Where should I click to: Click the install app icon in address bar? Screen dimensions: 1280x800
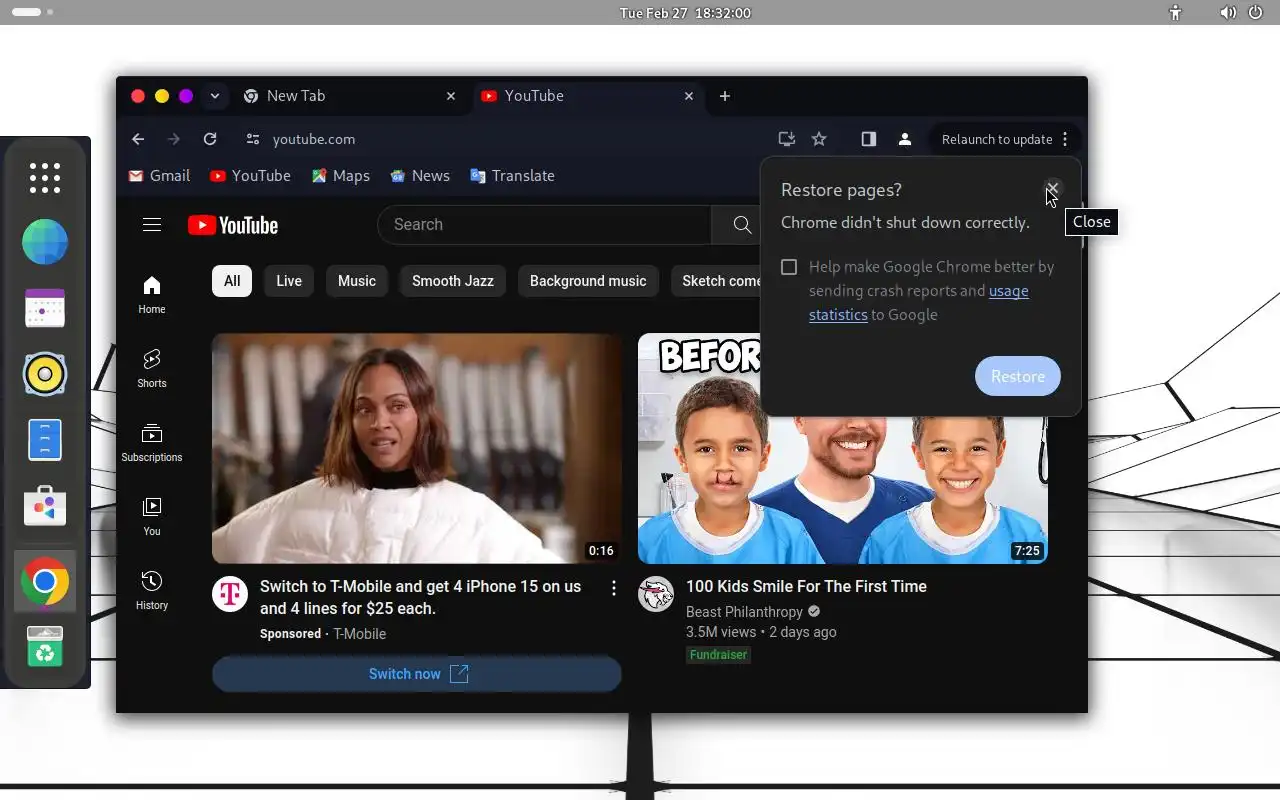click(787, 139)
